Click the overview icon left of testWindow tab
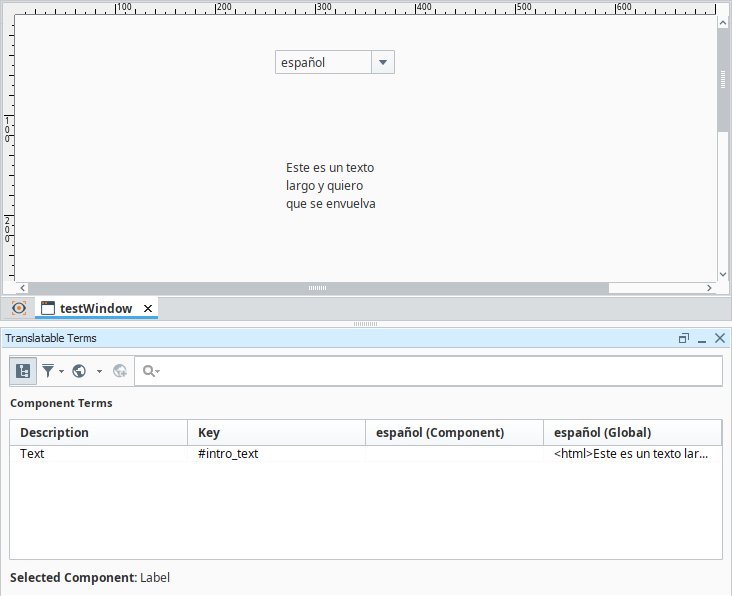The image size is (732, 596). click(x=18, y=308)
